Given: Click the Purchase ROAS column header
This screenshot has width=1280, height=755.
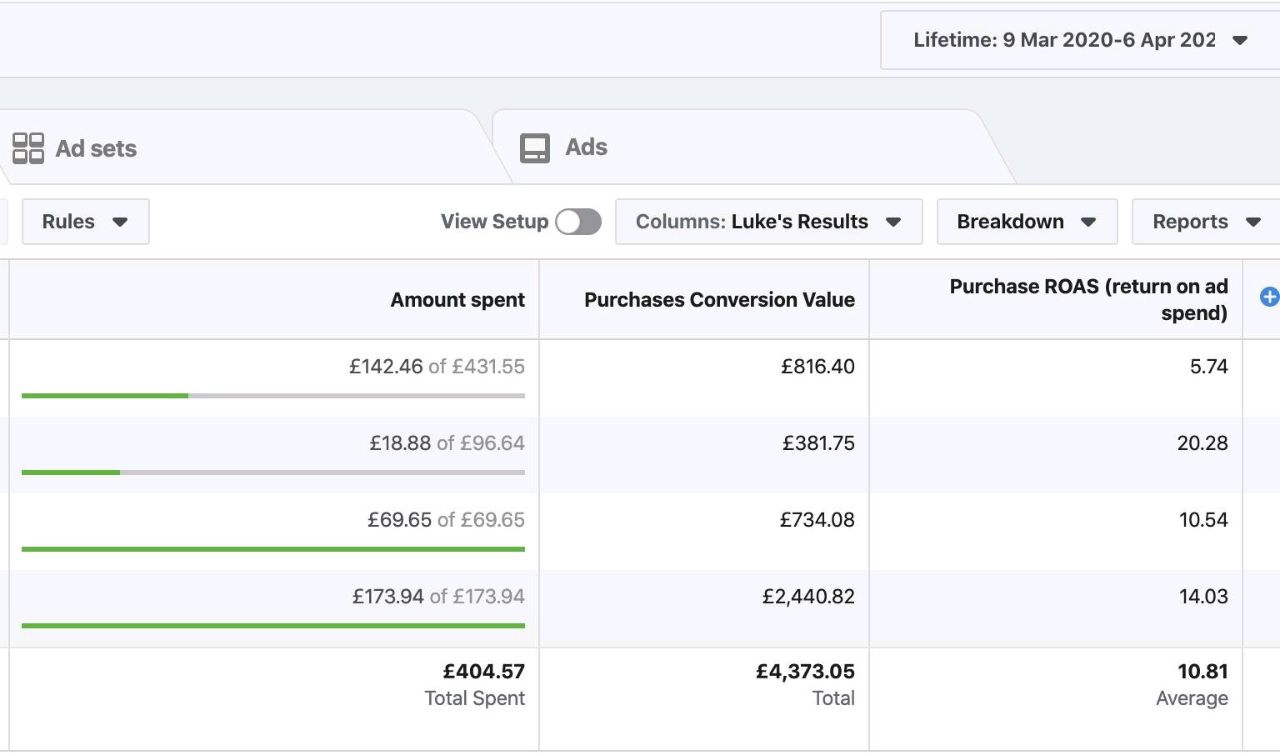Looking at the screenshot, I should 1088,299.
